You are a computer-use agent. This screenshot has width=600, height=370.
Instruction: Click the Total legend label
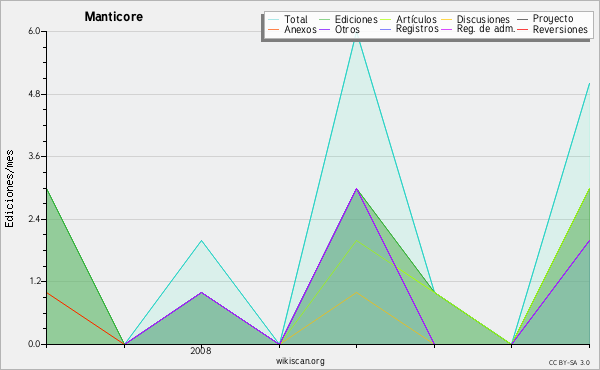295,19
